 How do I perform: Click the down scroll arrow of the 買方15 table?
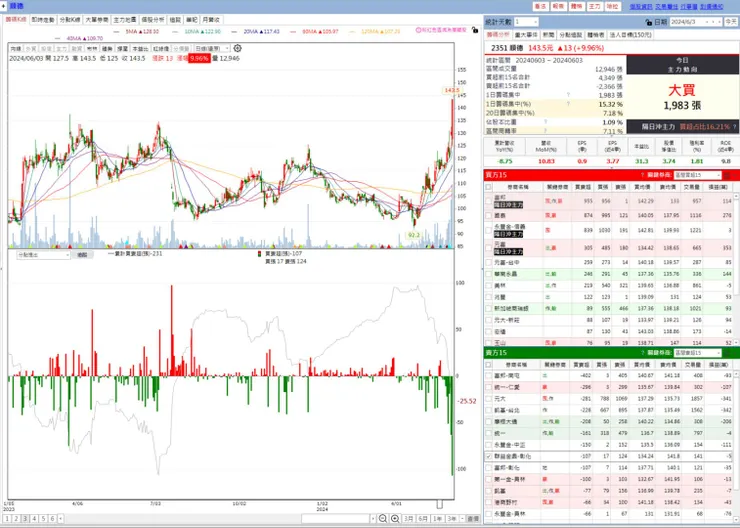(x=736, y=343)
